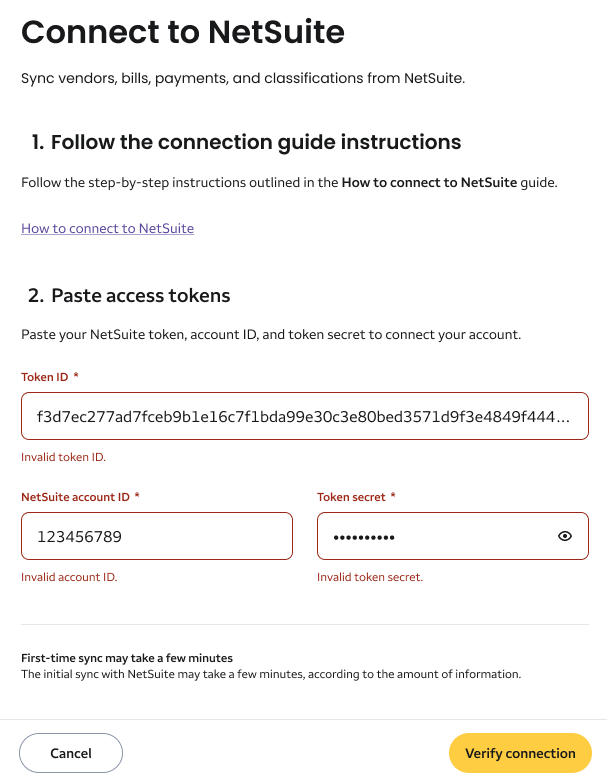Click the Verify connection button
Viewport: 607px width, 784px height.
point(520,753)
